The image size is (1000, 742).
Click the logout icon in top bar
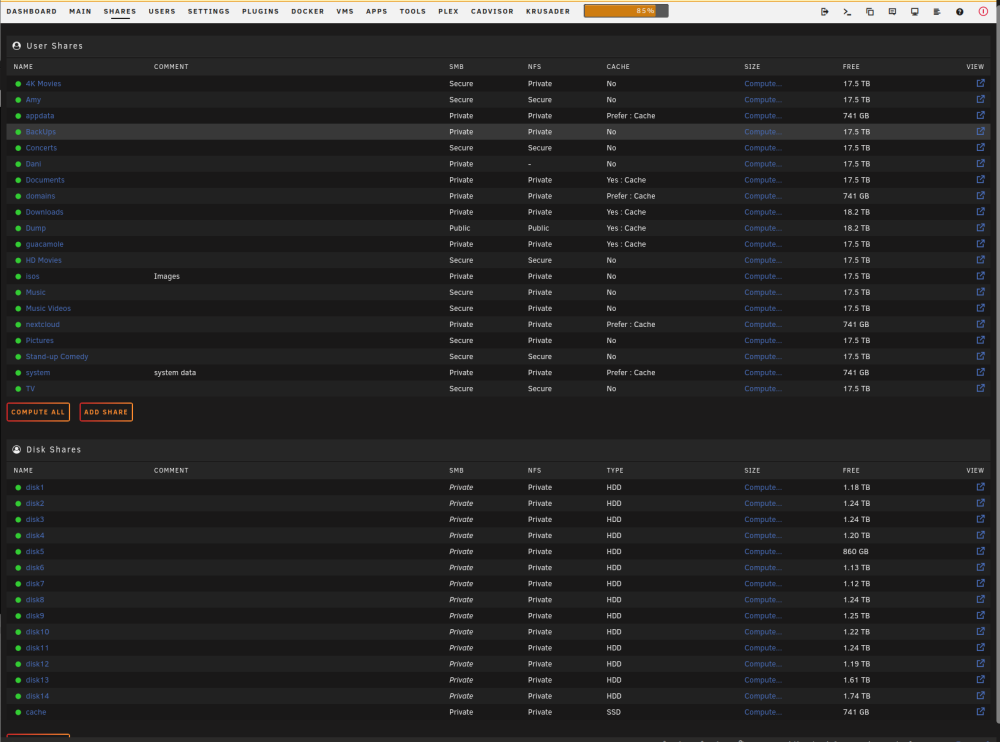(x=825, y=11)
